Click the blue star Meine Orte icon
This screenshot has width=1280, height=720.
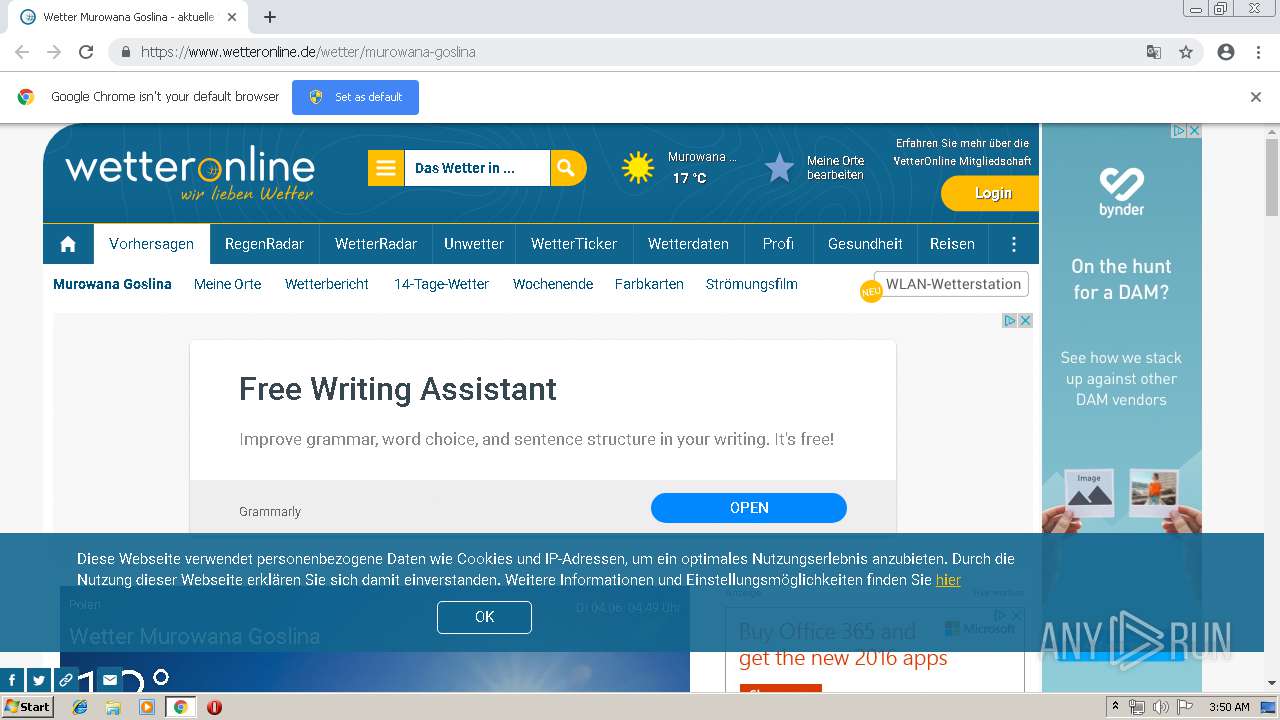click(x=779, y=168)
